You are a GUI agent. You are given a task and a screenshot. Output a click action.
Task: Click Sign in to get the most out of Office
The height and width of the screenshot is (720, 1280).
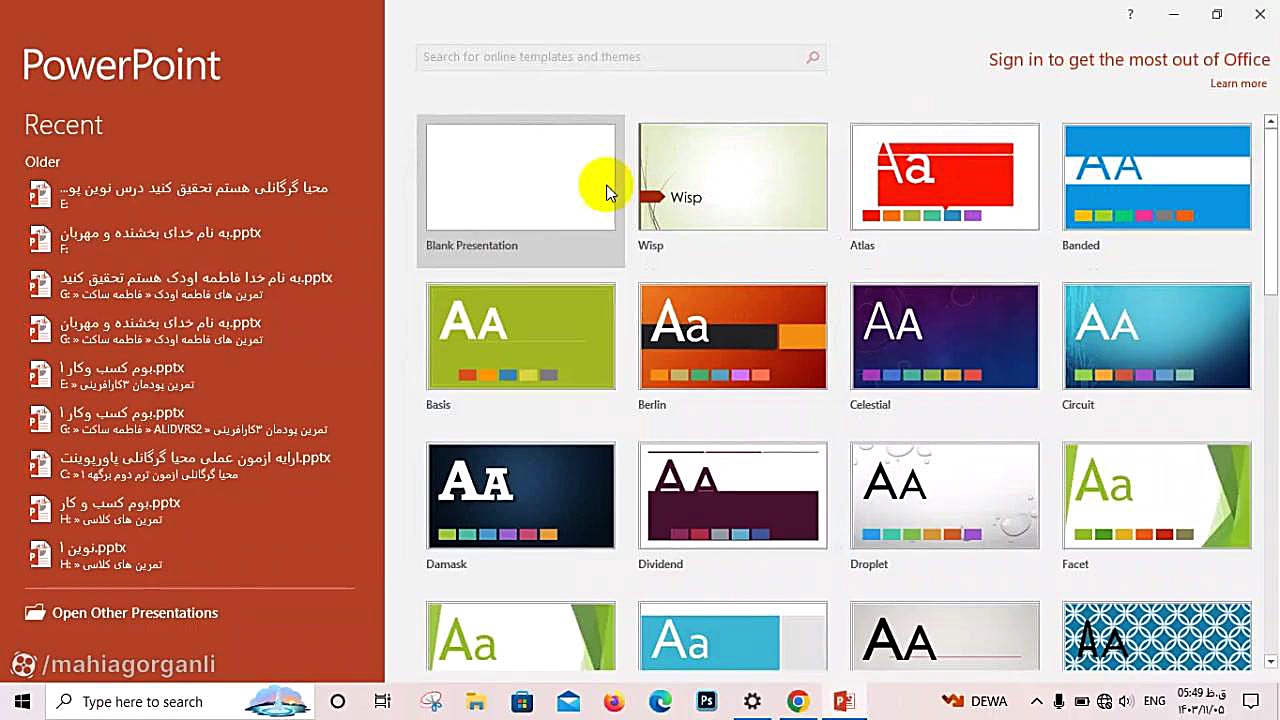tap(1129, 60)
